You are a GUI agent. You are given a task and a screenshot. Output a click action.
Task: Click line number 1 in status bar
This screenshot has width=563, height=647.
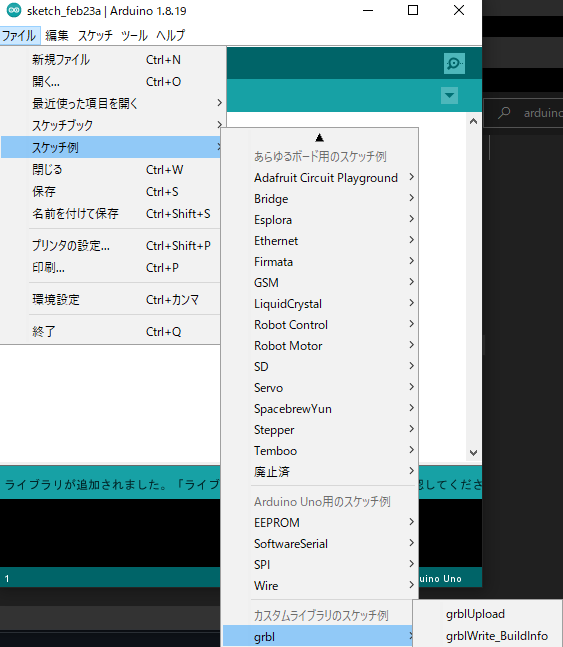tap(7, 579)
